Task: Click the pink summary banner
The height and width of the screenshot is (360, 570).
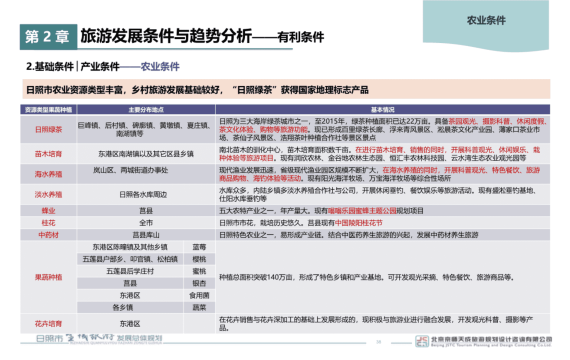Action: [x=286, y=89]
